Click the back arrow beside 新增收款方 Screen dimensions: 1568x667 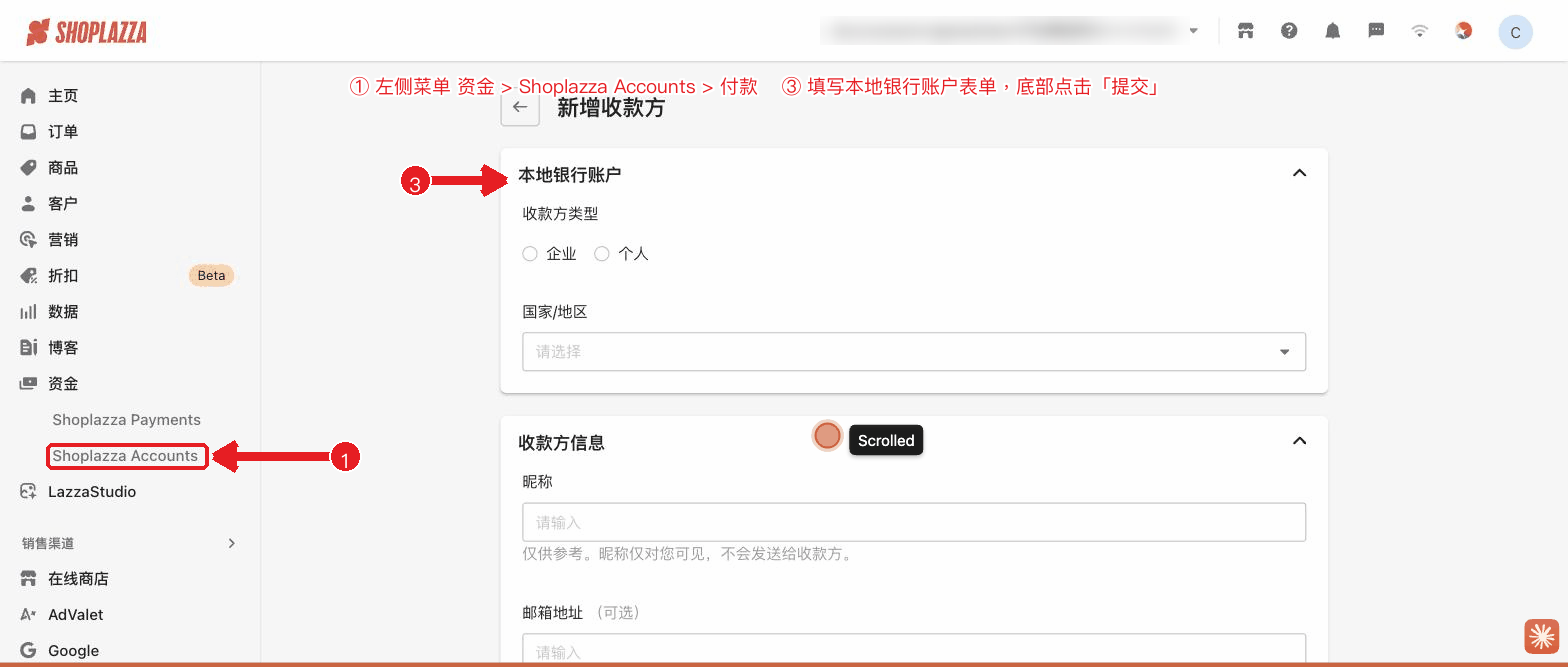tap(520, 108)
